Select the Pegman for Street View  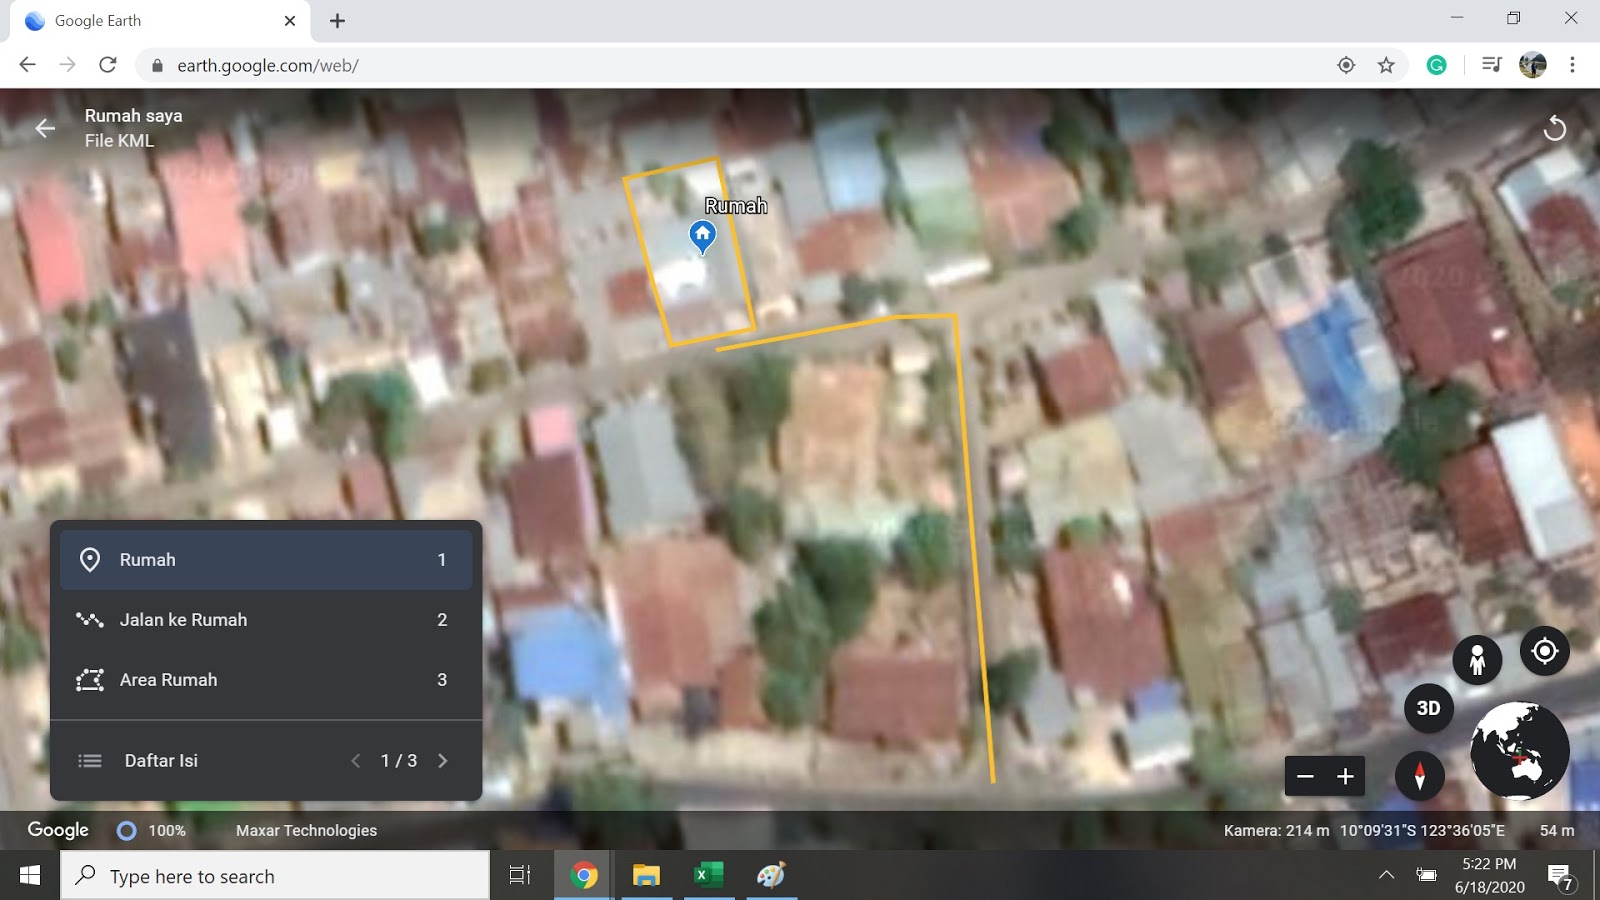(x=1477, y=659)
